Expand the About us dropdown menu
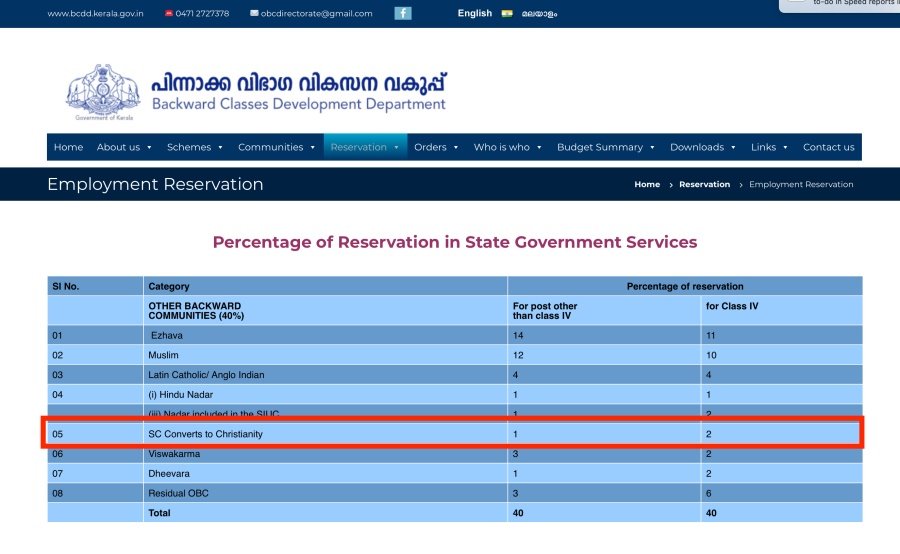Viewport: 900px width, 554px height. point(124,147)
